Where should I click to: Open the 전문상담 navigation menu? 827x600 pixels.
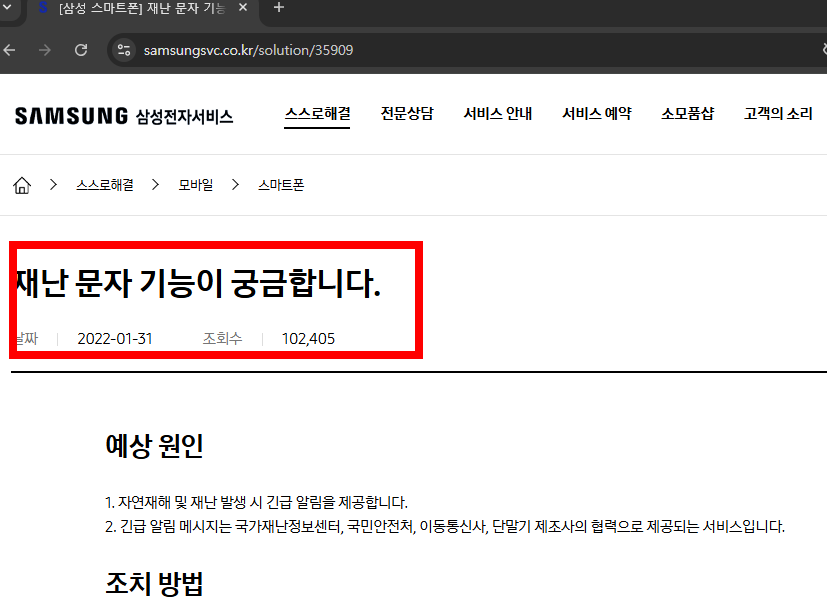(407, 113)
